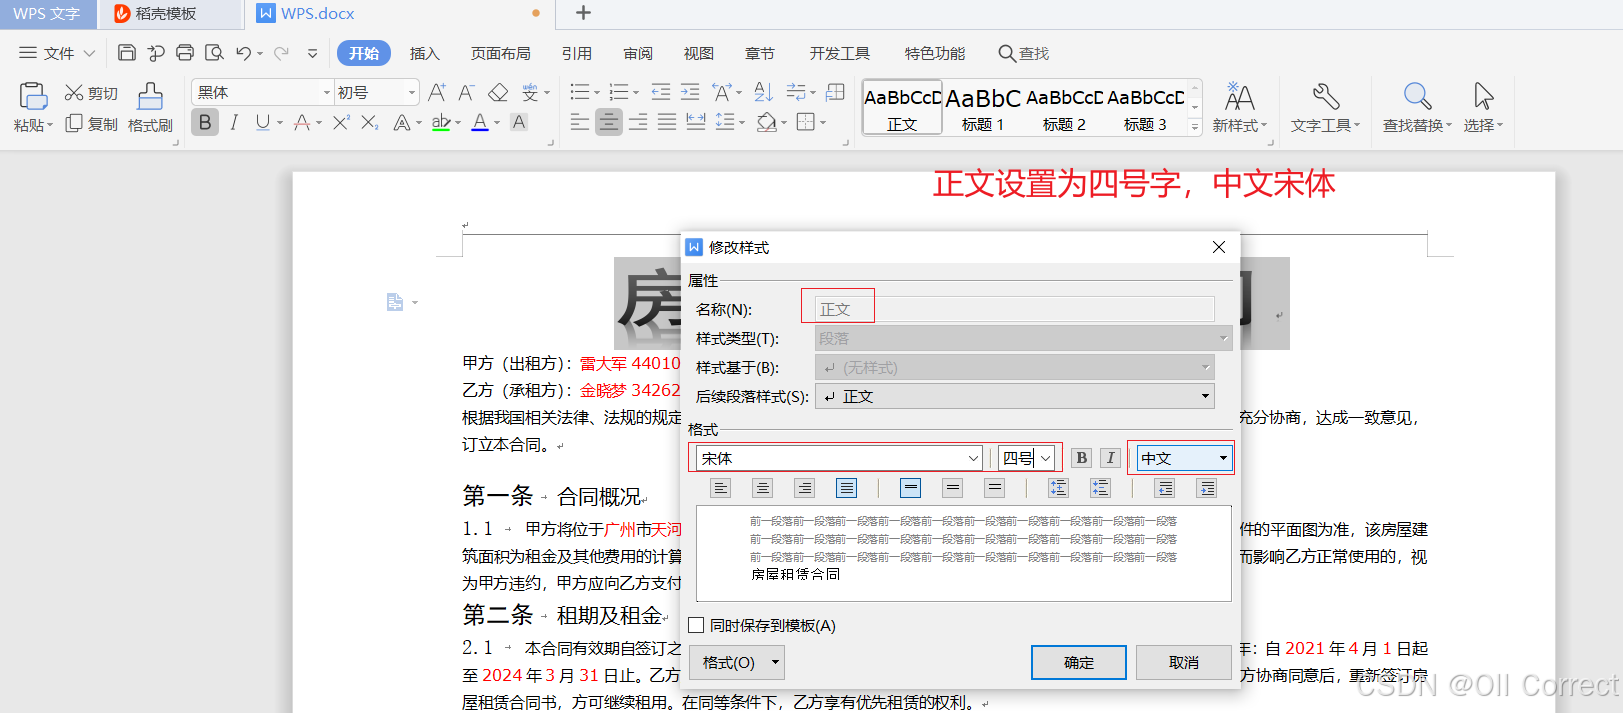Increase font size with the A+ icon
Viewport: 1623px width, 713px height.
pyautogui.click(x=437, y=93)
